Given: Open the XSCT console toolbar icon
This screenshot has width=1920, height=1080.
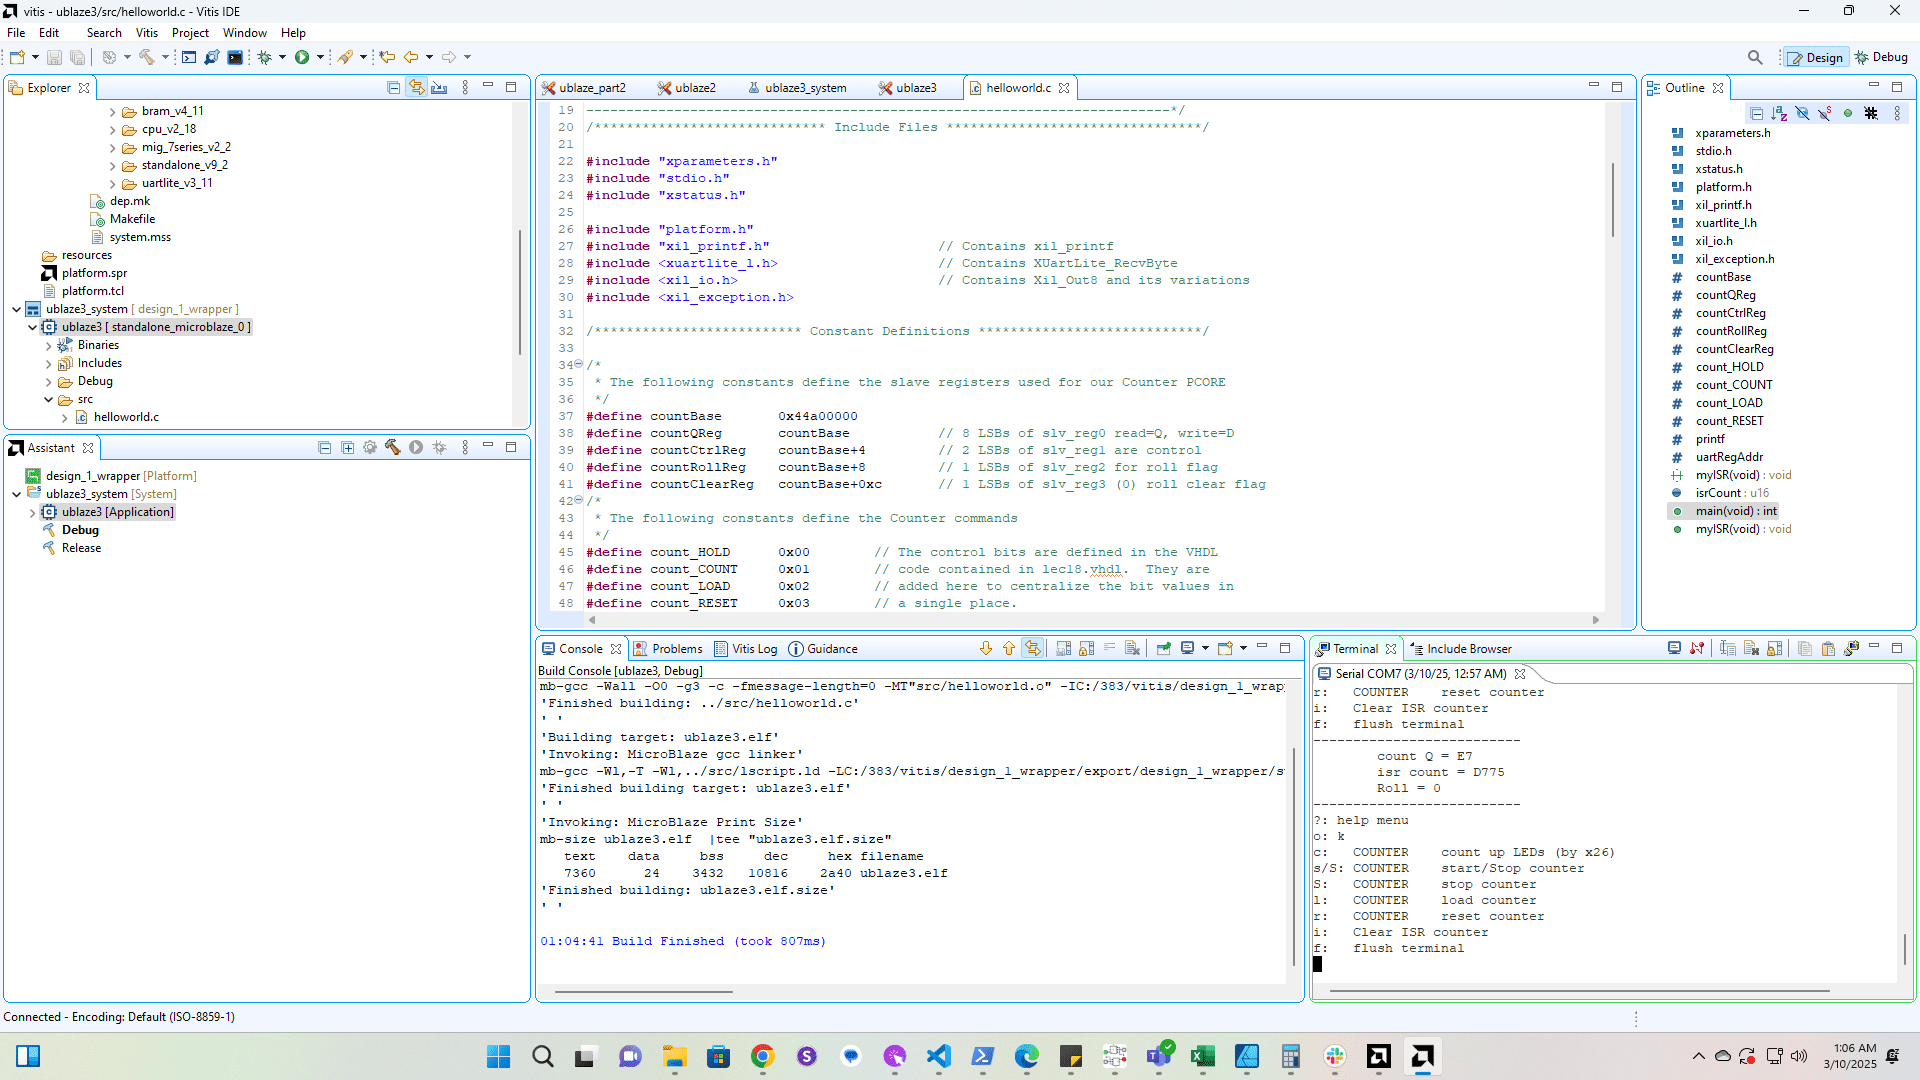Looking at the screenshot, I should 189,57.
